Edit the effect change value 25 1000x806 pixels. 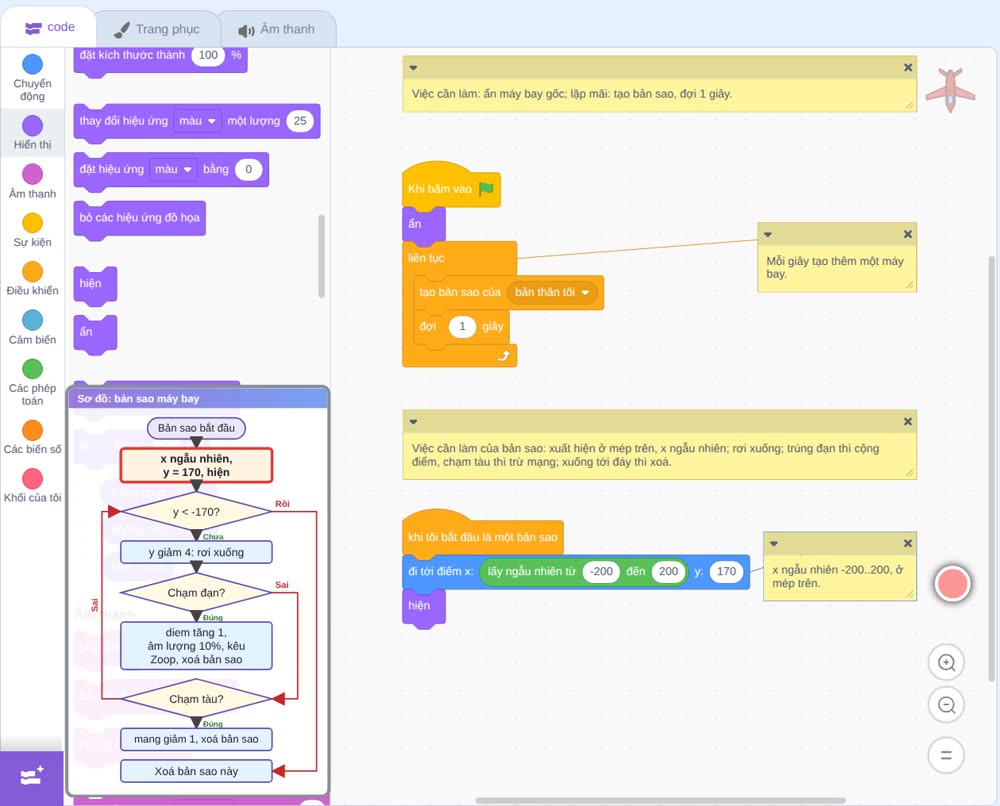(x=300, y=121)
